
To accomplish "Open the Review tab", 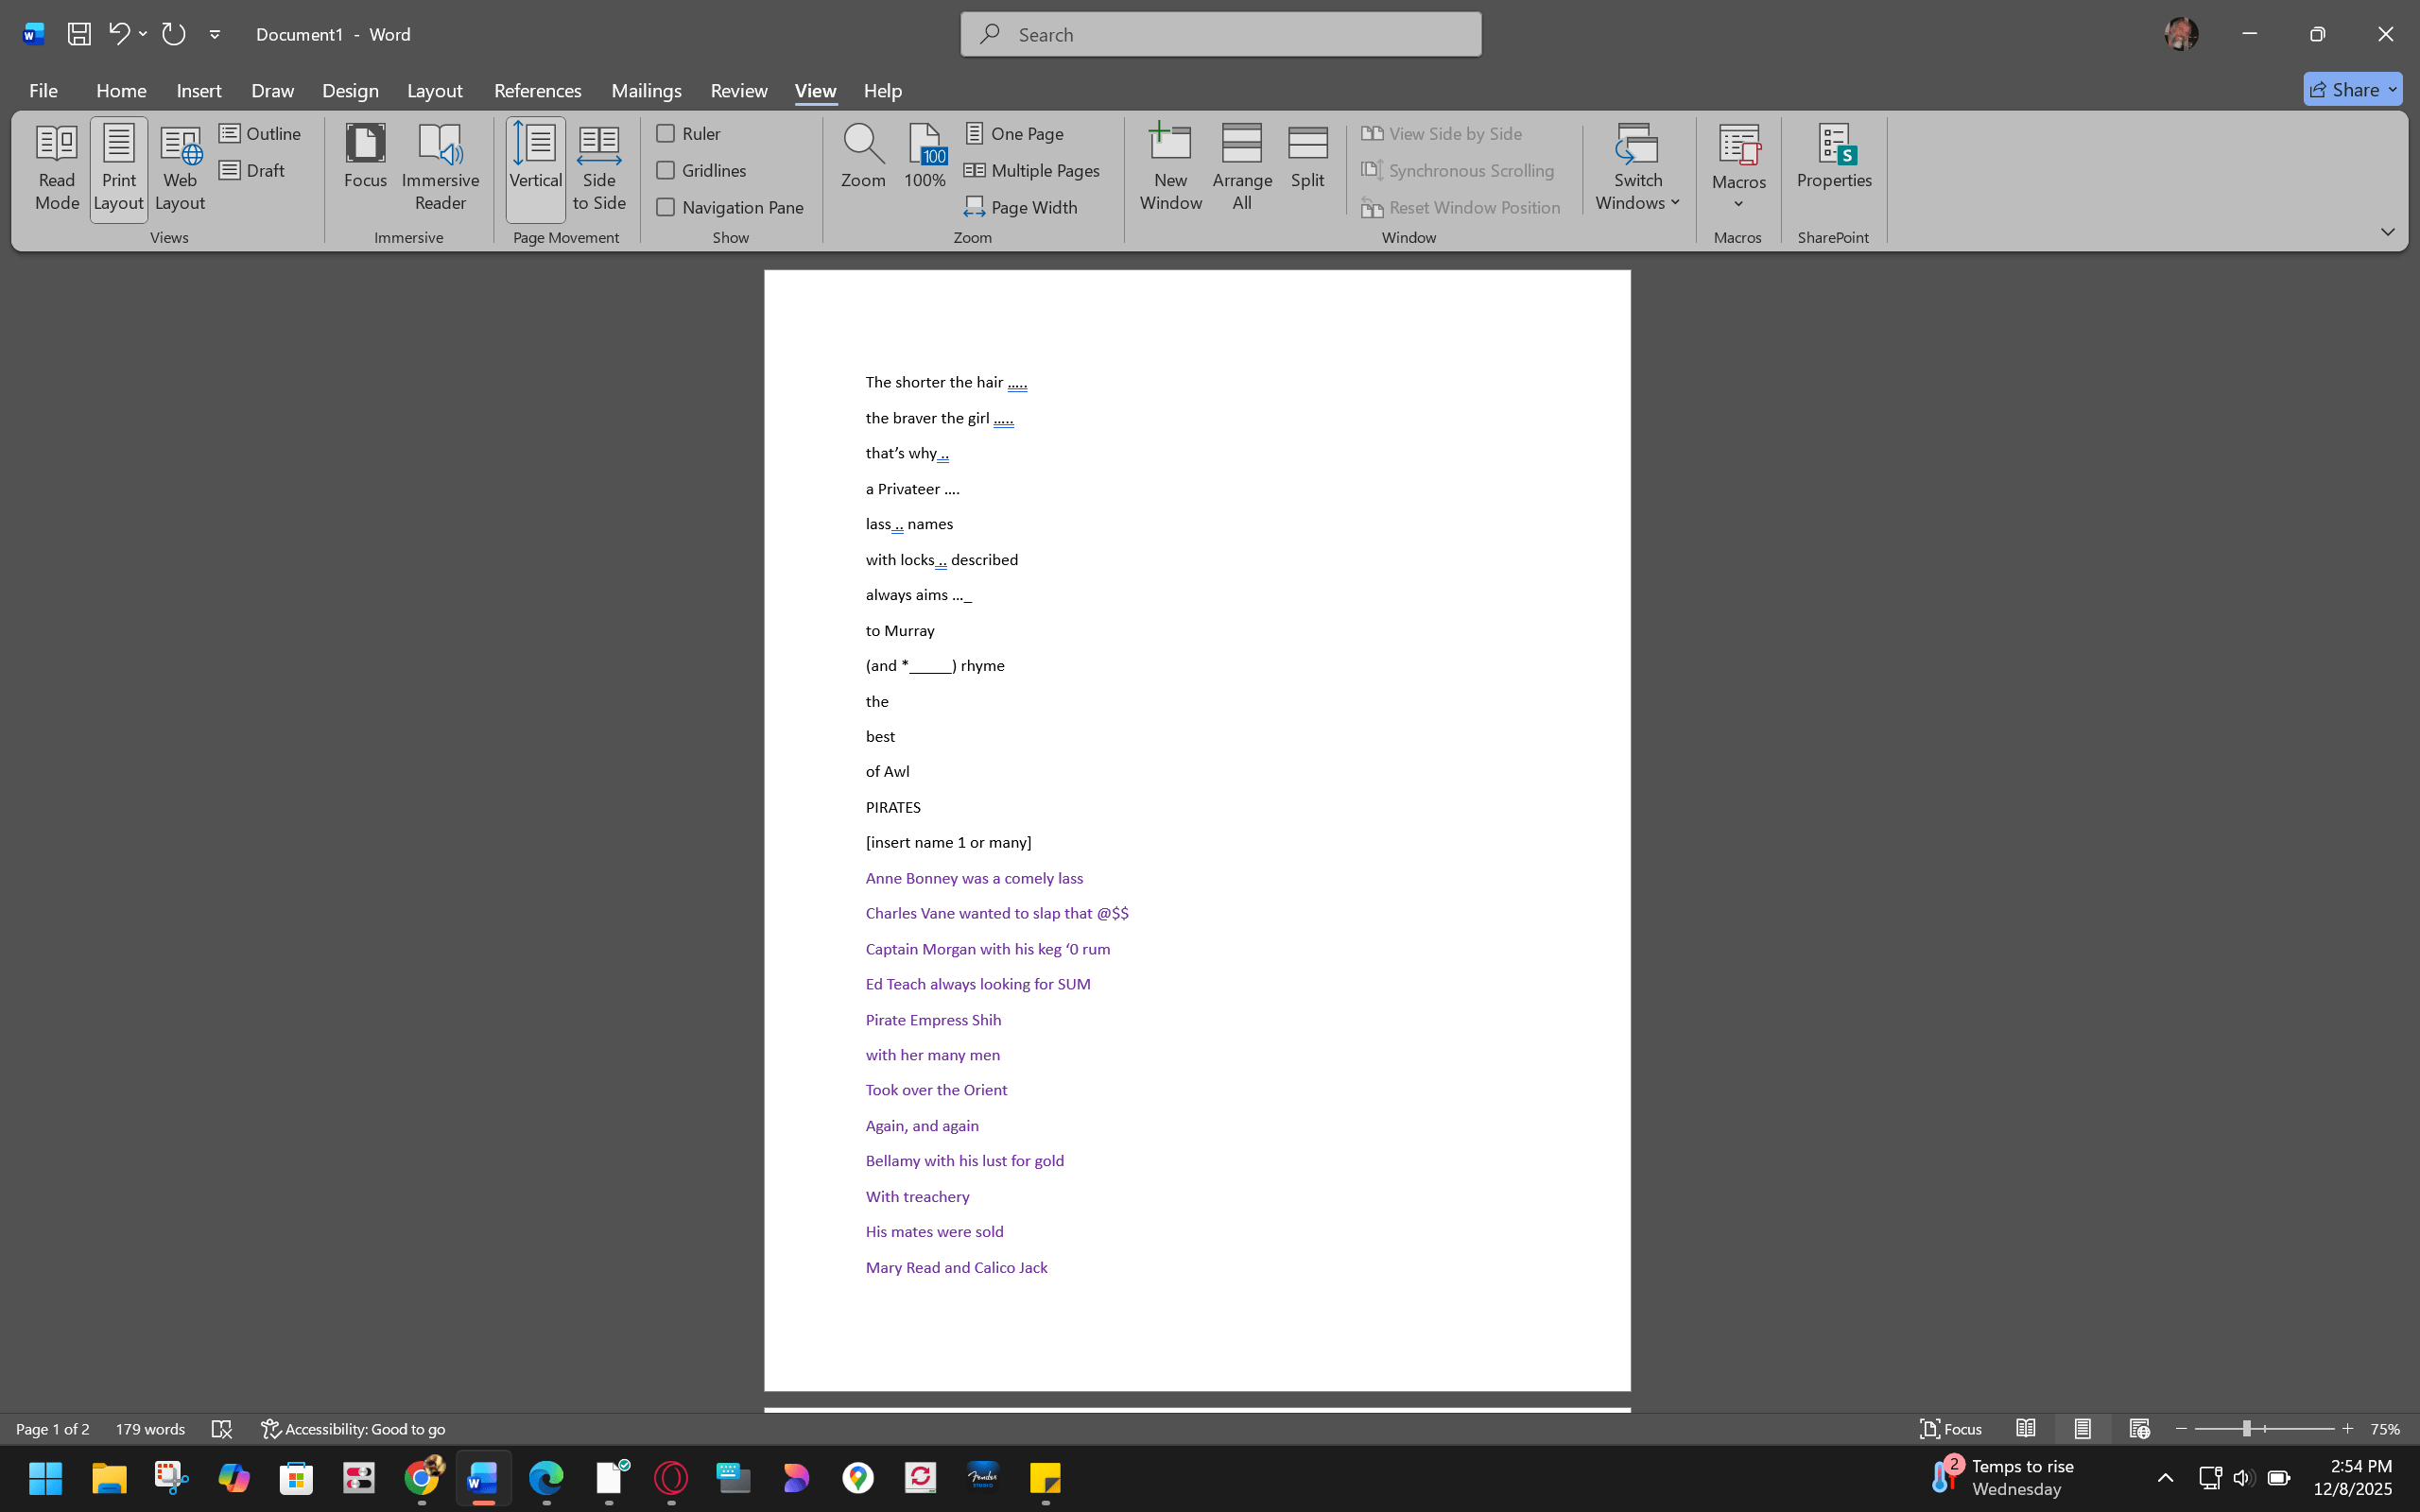I will (739, 90).
